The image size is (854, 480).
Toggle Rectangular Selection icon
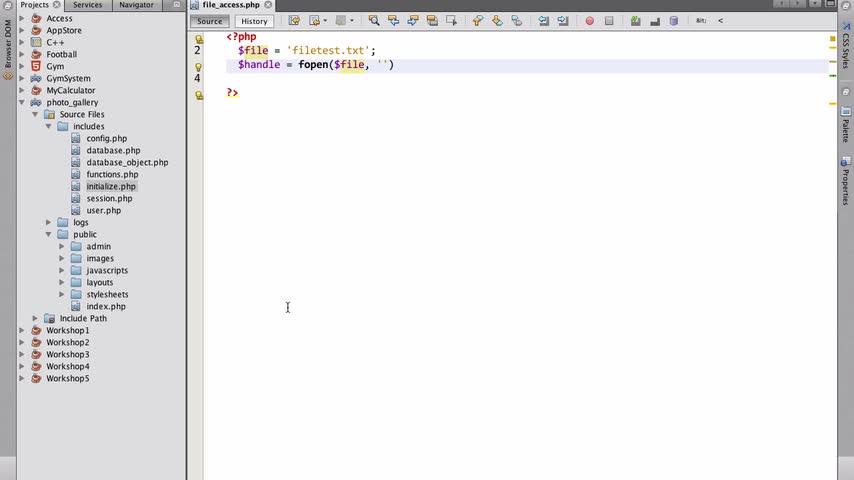pos(452,21)
